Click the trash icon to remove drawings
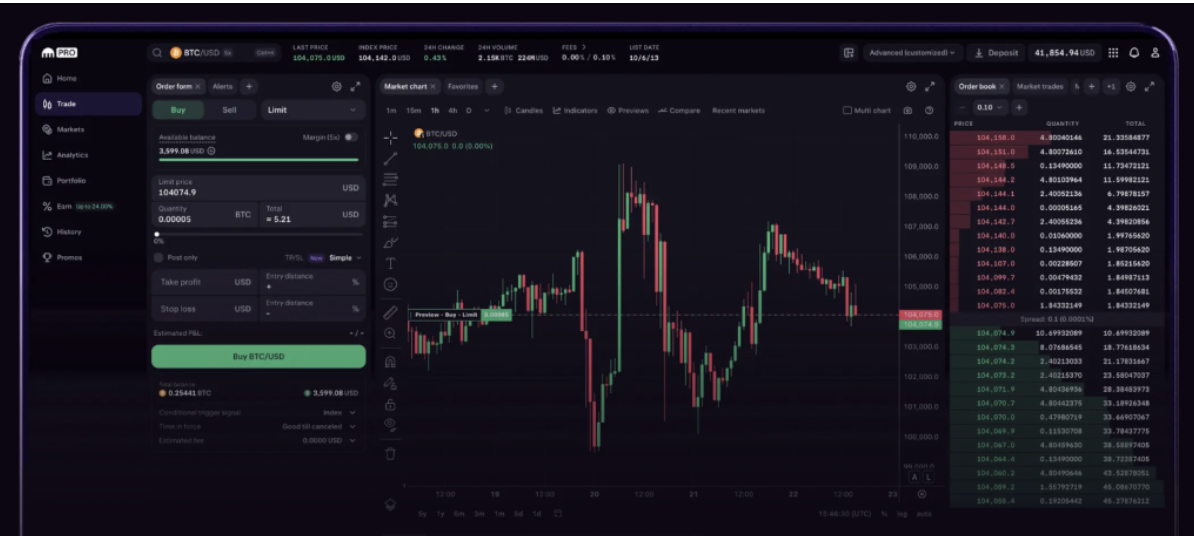 (390, 453)
